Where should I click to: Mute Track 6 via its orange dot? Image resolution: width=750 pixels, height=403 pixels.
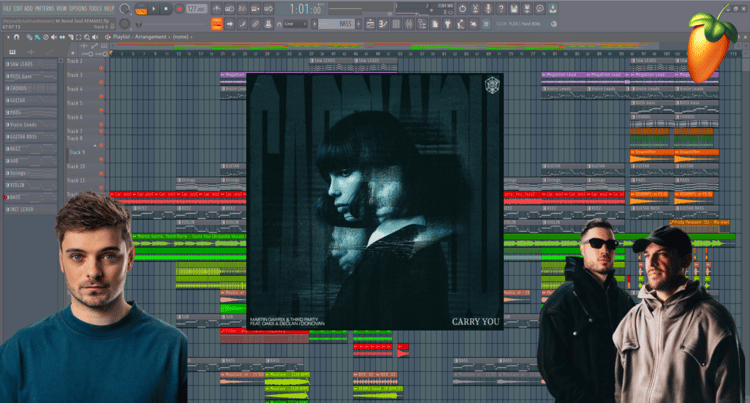pyautogui.click(x=101, y=124)
